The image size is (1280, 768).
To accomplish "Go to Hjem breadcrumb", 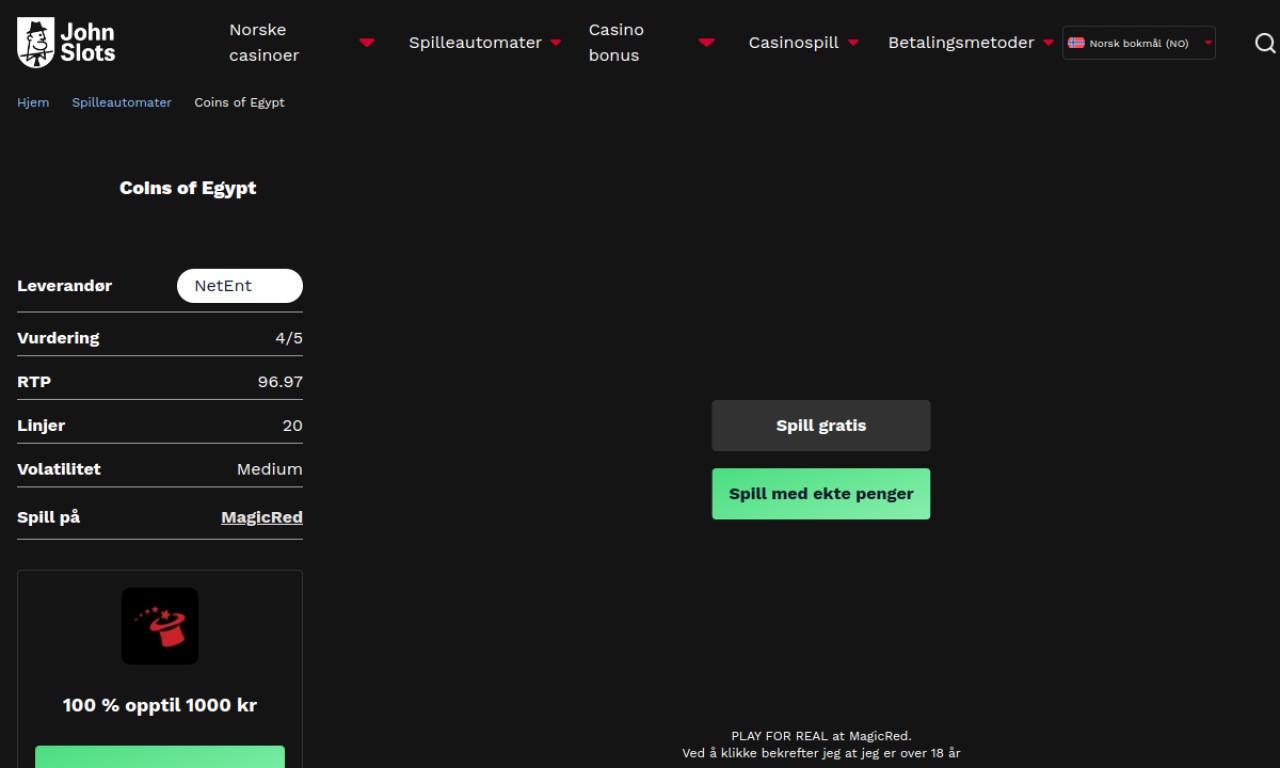I will point(33,102).
